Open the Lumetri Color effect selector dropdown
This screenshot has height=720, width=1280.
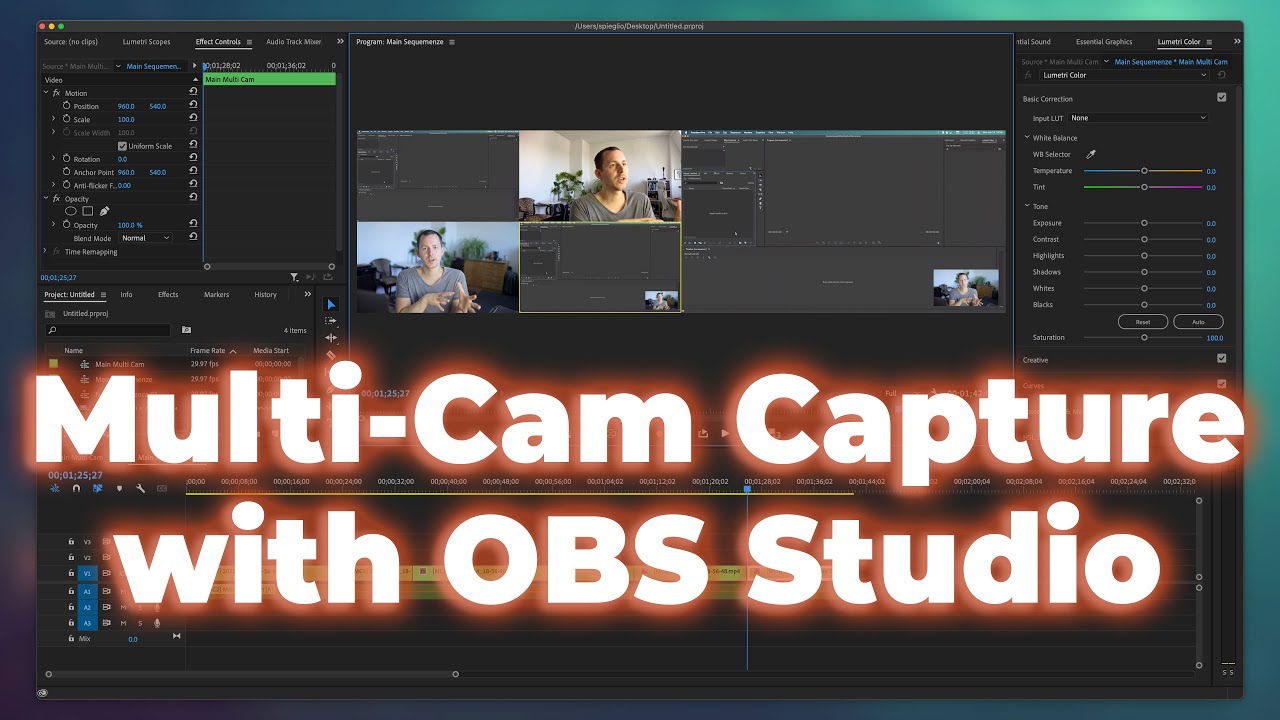(x=1124, y=75)
